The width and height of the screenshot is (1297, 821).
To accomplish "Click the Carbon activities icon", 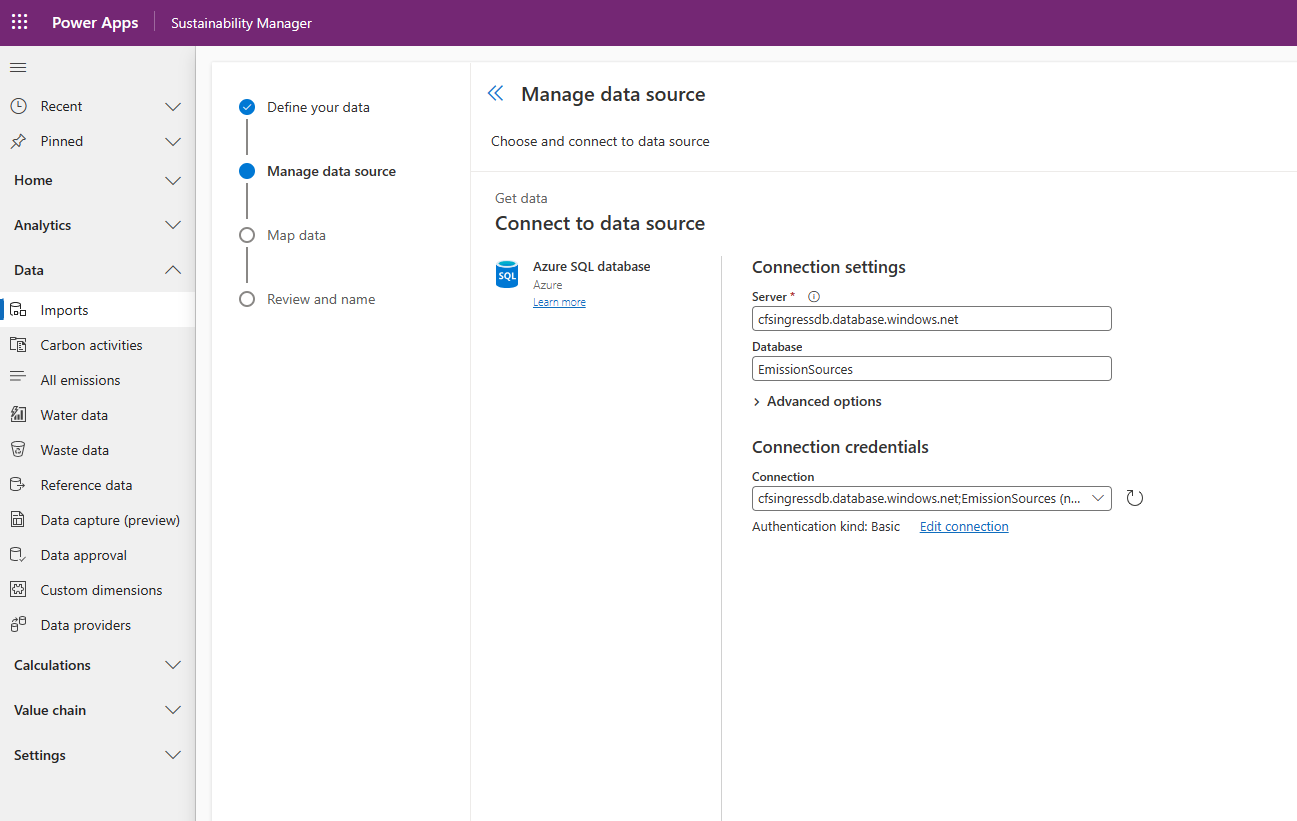I will click(18, 345).
